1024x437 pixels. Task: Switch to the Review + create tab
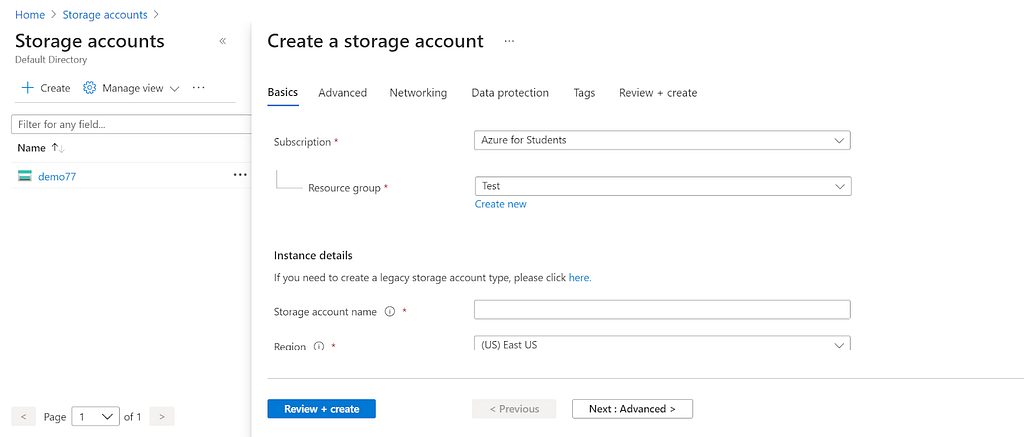[658, 93]
